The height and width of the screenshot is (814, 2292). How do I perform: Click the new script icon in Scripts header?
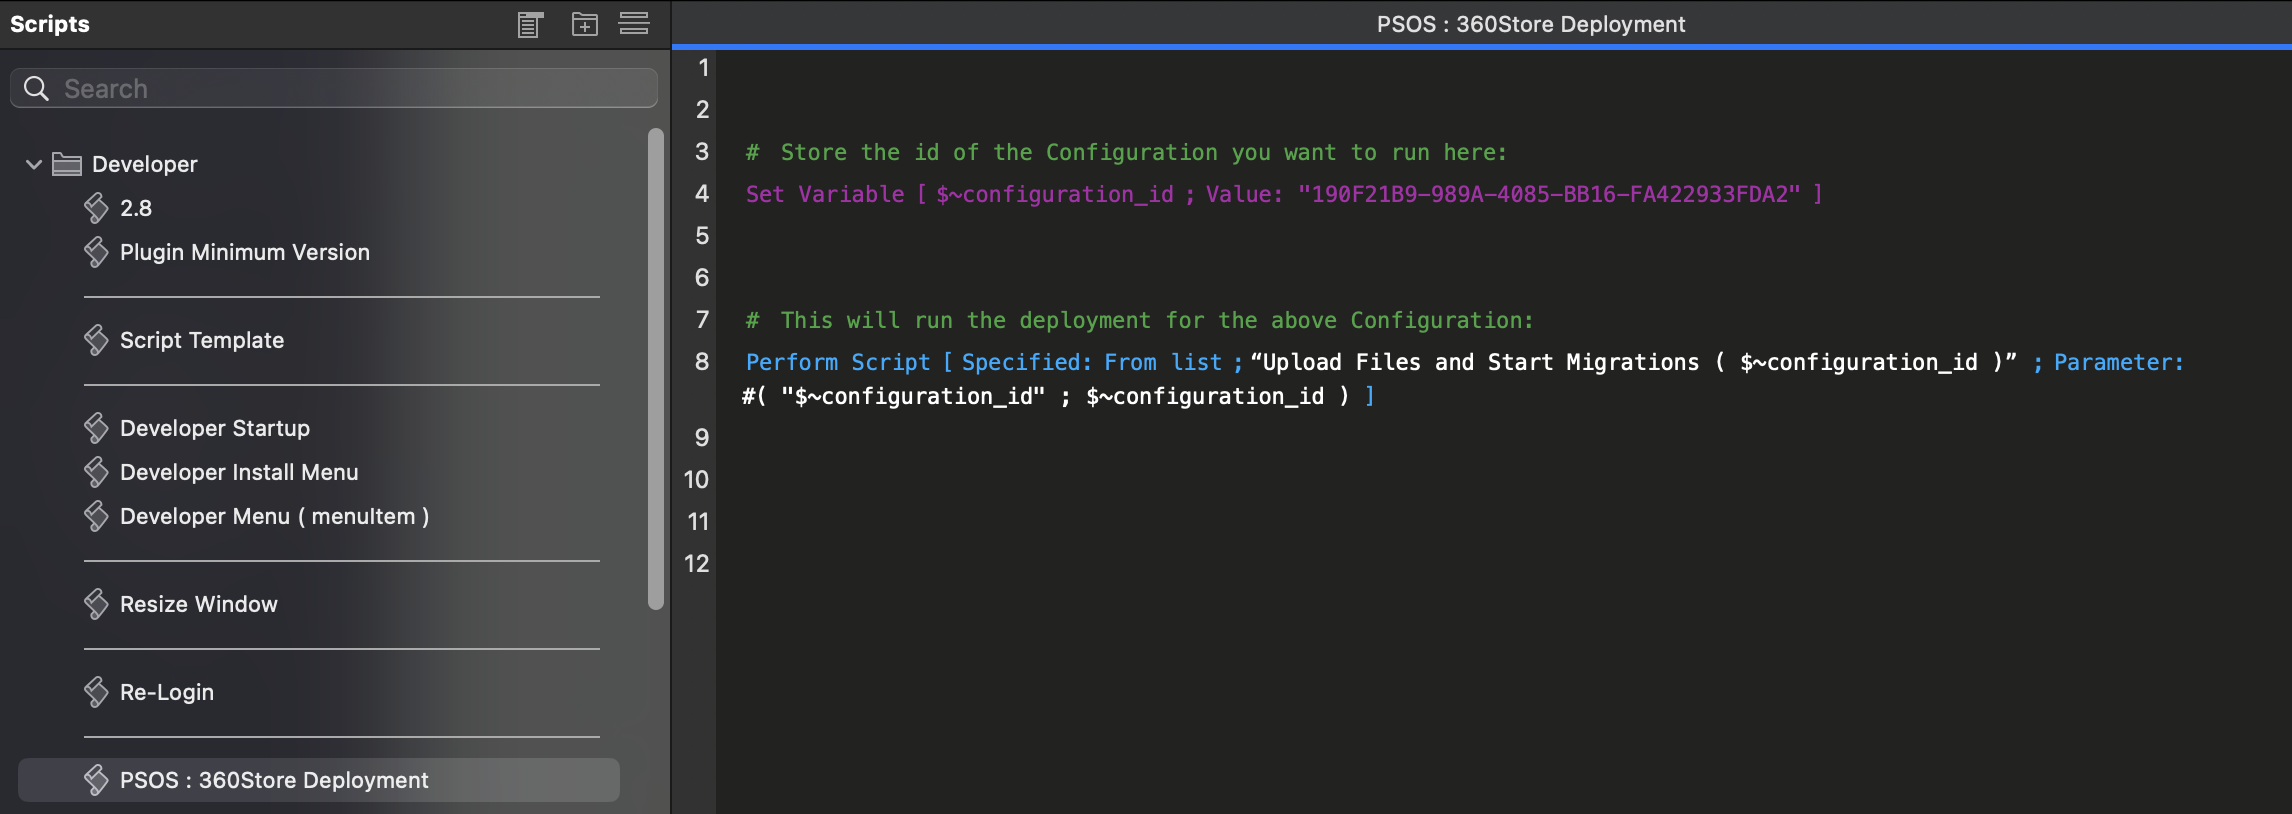(530, 24)
